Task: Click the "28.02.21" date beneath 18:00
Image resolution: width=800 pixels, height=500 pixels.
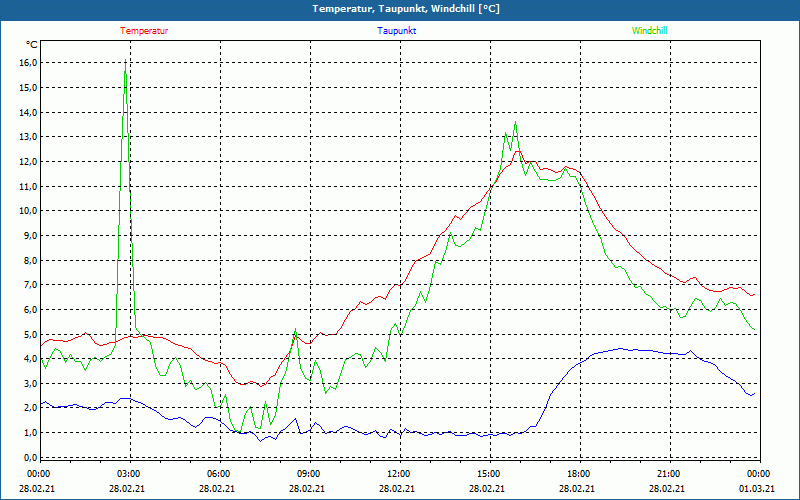Action: click(577, 488)
